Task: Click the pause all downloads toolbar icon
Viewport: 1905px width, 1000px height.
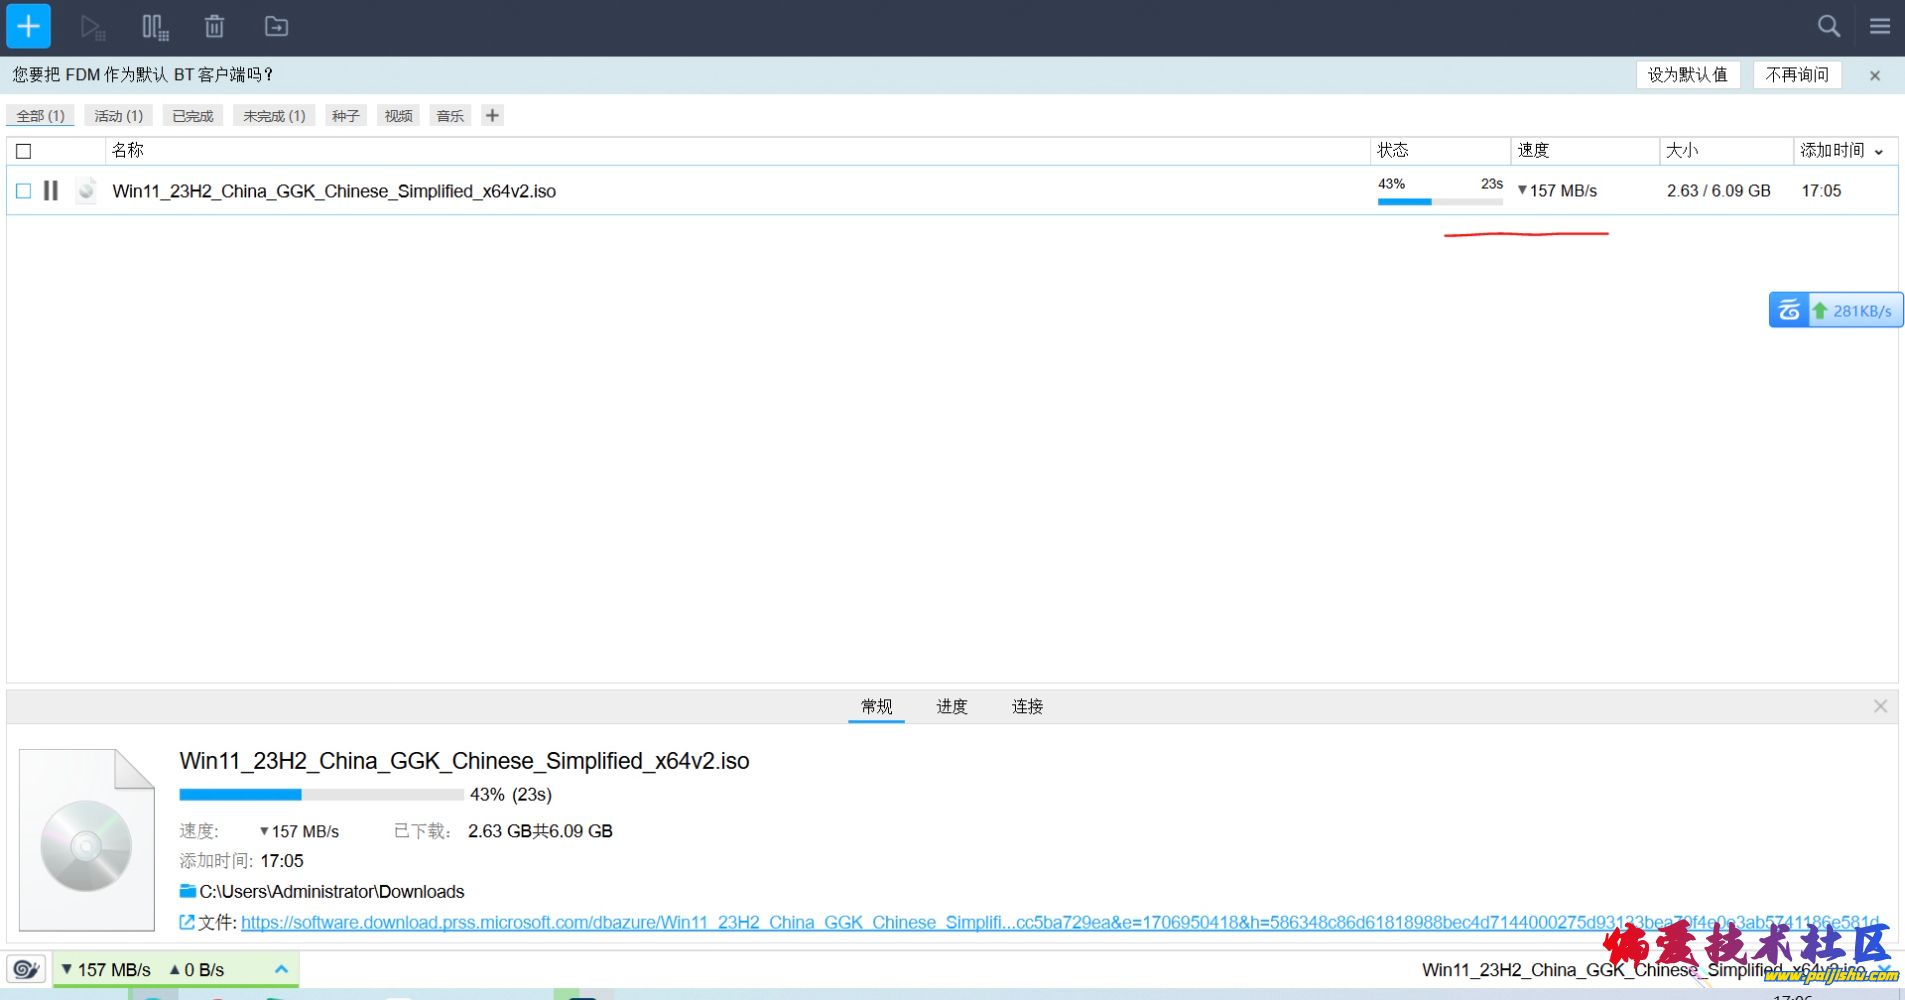Action: (x=155, y=27)
